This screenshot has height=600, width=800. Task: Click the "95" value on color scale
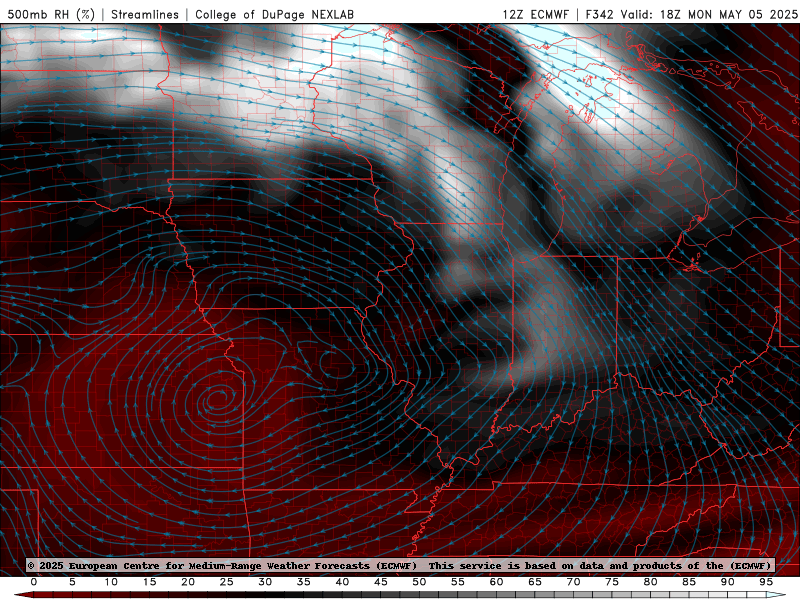tap(766, 582)
